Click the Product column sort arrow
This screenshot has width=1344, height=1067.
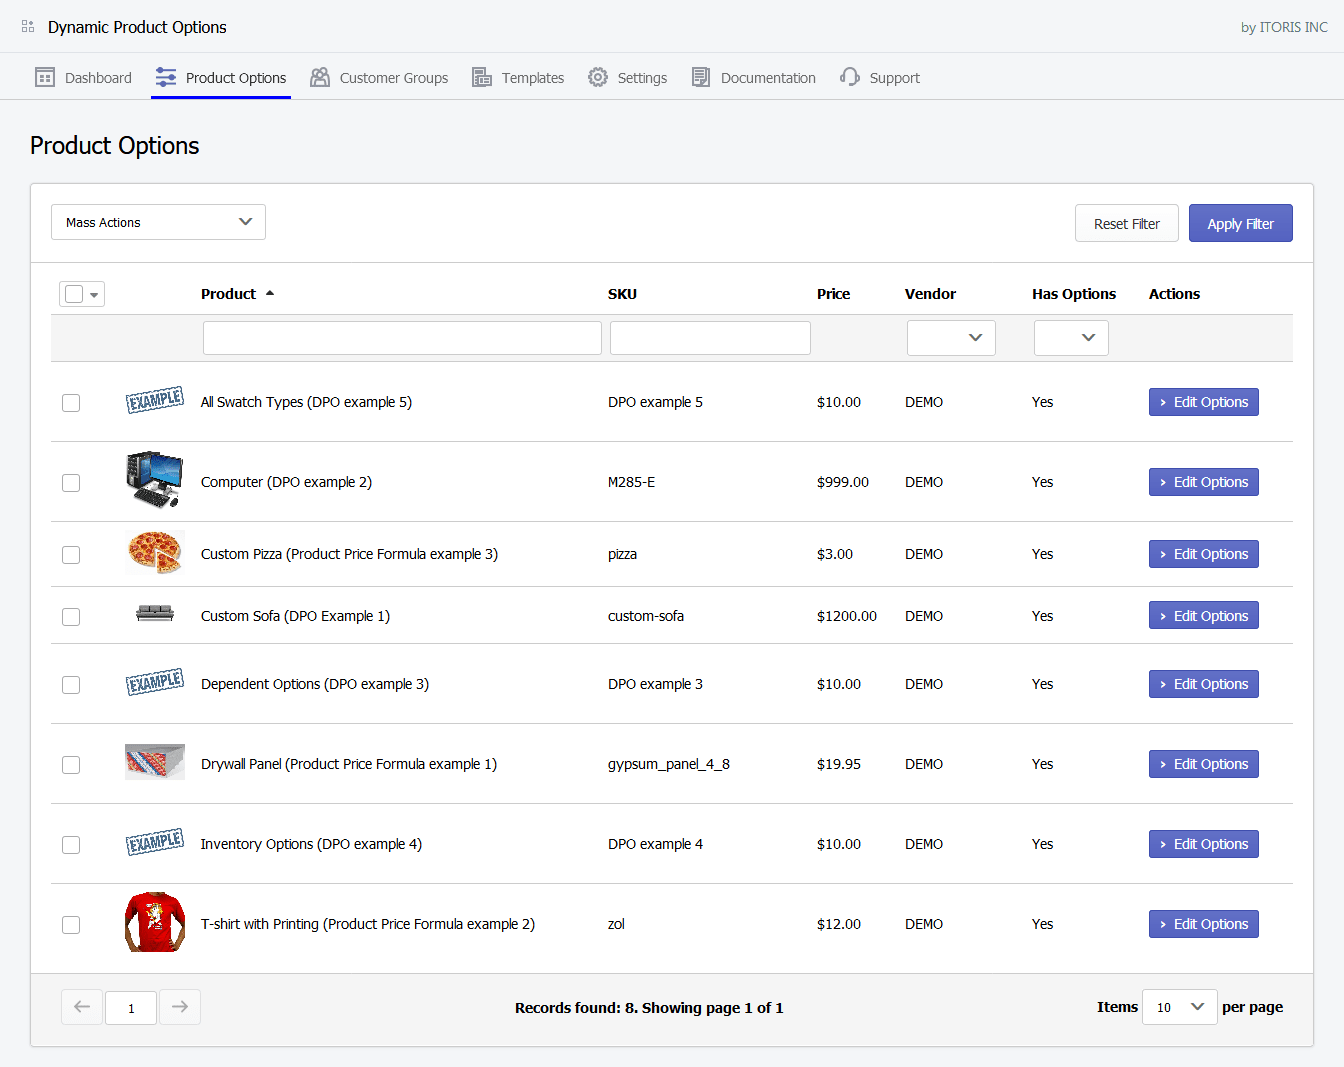270,293
